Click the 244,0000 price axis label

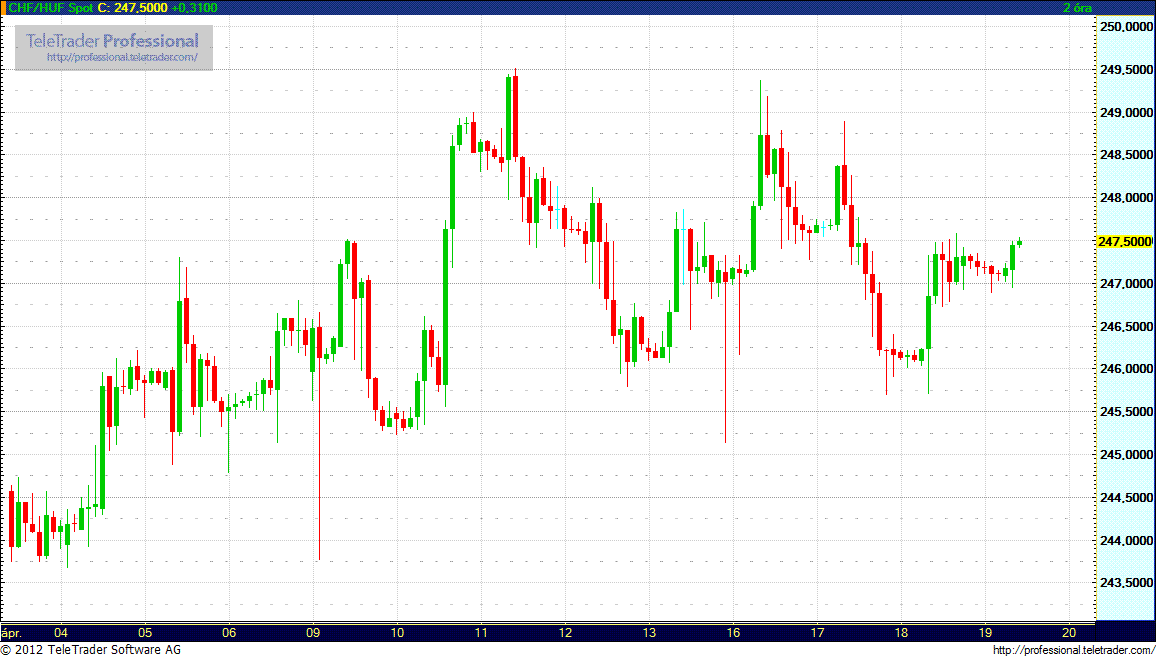click(x=1126, y=540)
